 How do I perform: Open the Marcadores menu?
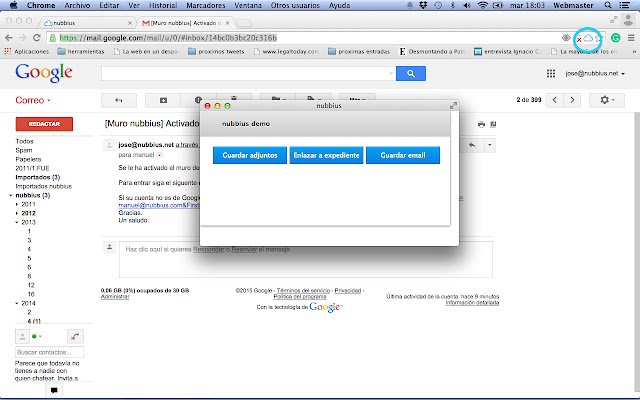tap(206, 5)
